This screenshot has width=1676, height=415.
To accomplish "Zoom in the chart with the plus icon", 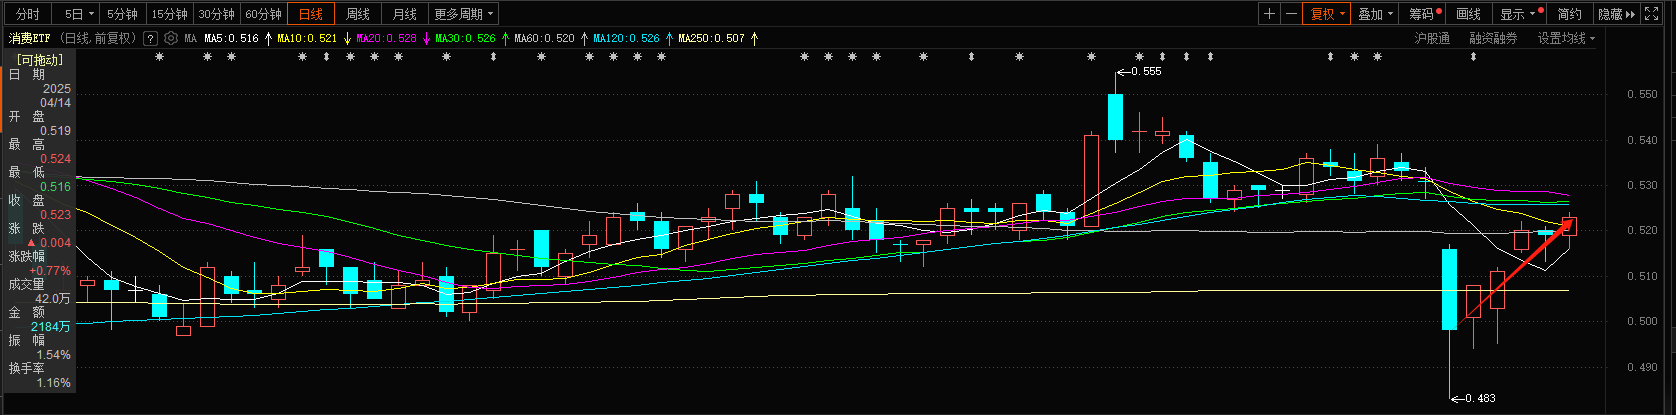I will pos(1269,14).
